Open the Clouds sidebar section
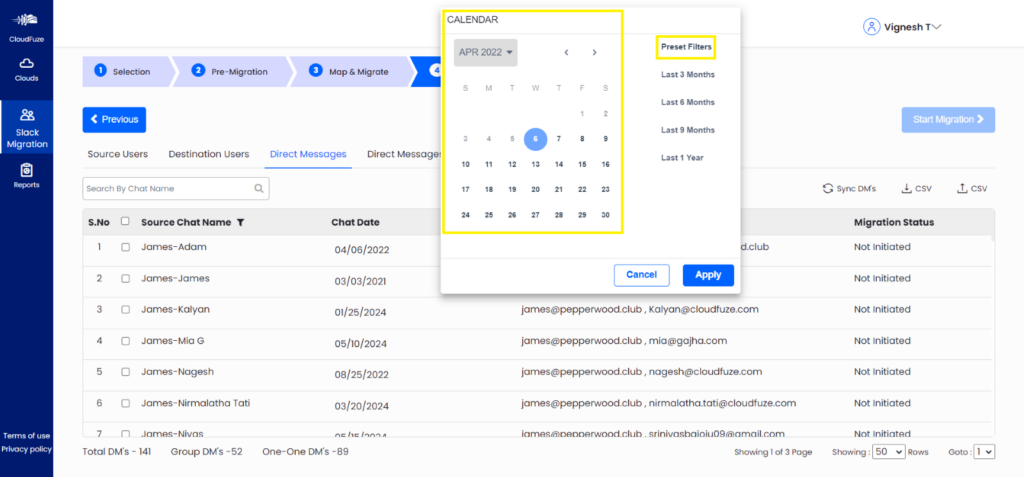The width and height of the screenshot is (1024, 477). 26,70
